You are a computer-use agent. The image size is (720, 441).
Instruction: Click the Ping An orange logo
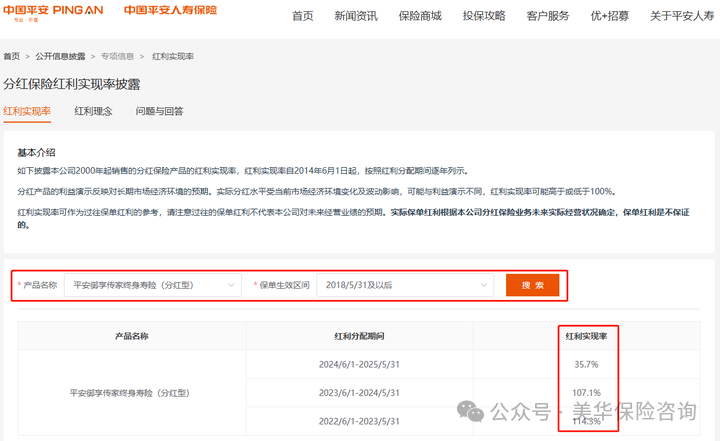52,11
